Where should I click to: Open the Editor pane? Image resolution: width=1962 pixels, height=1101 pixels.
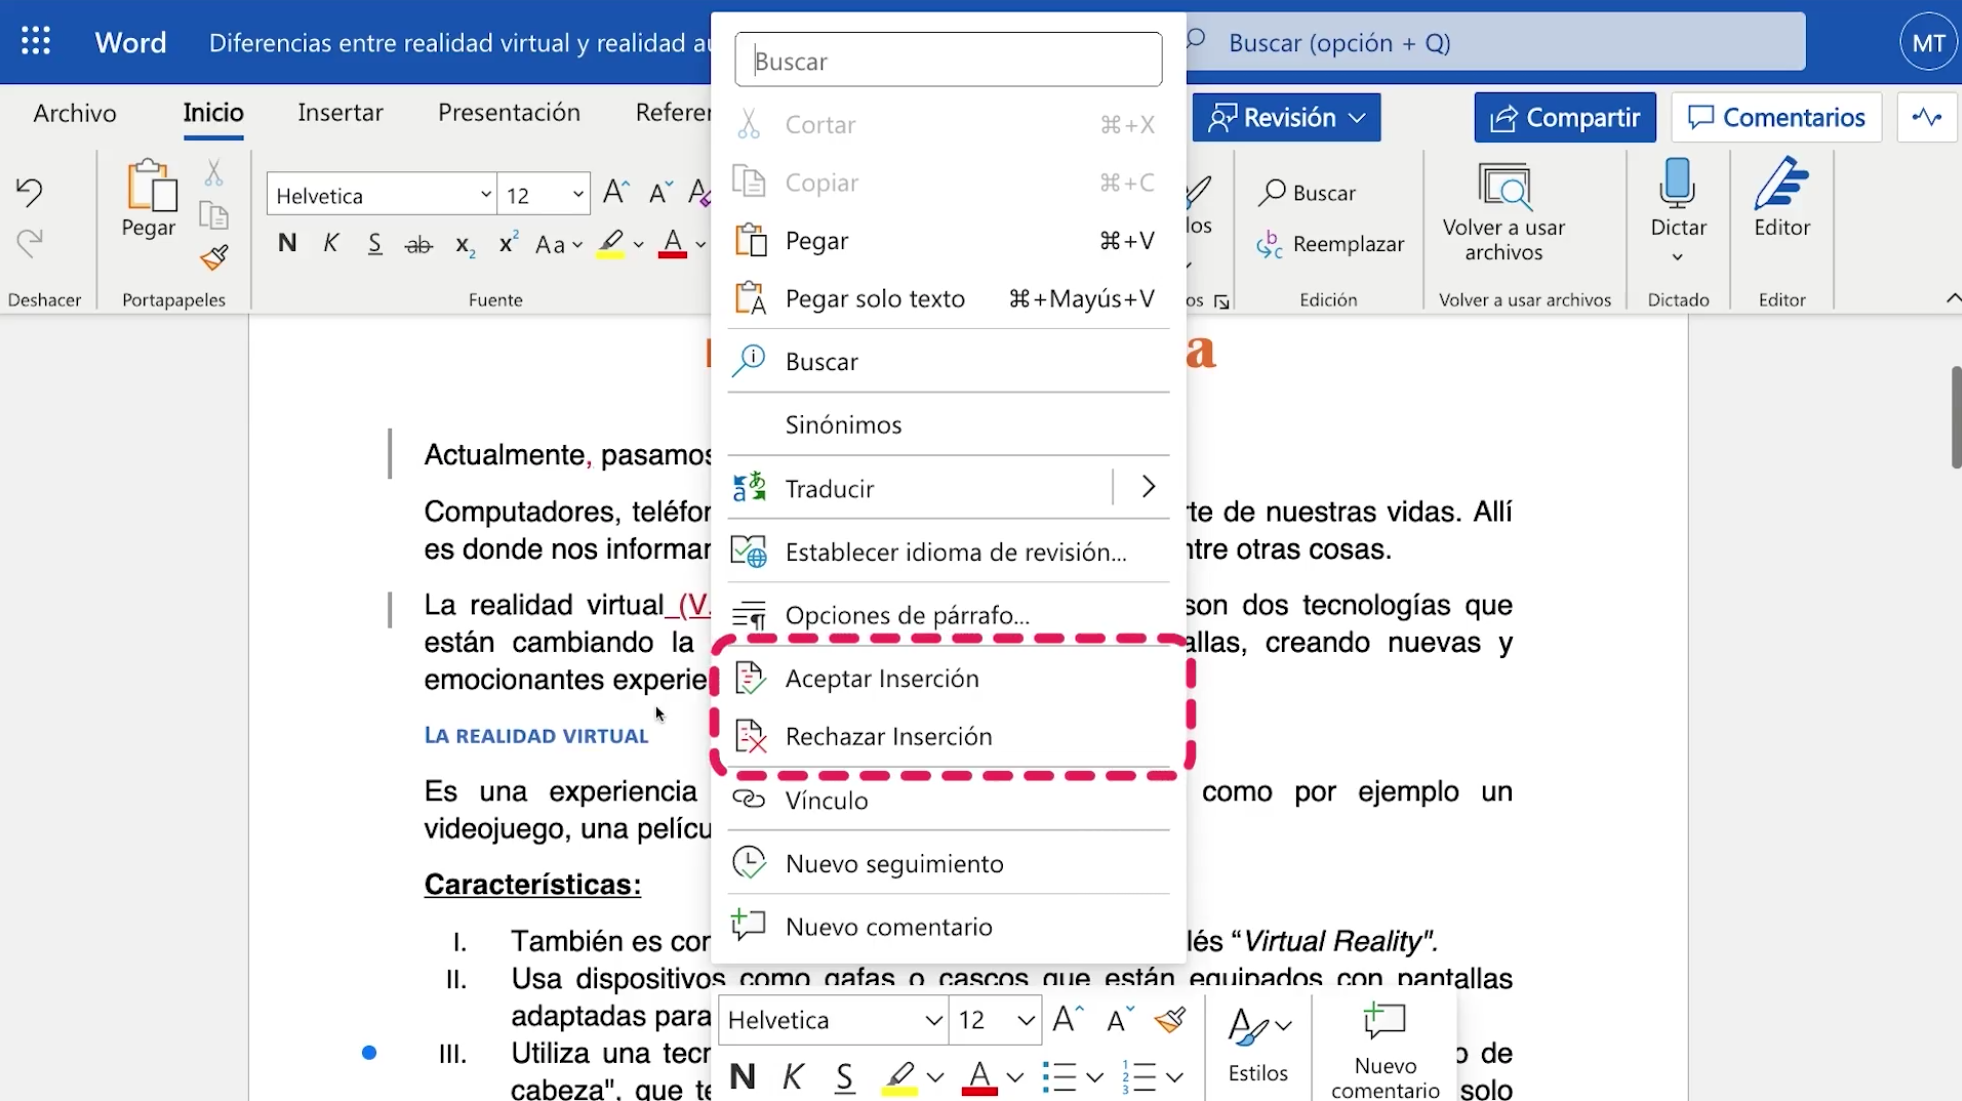1783,200
